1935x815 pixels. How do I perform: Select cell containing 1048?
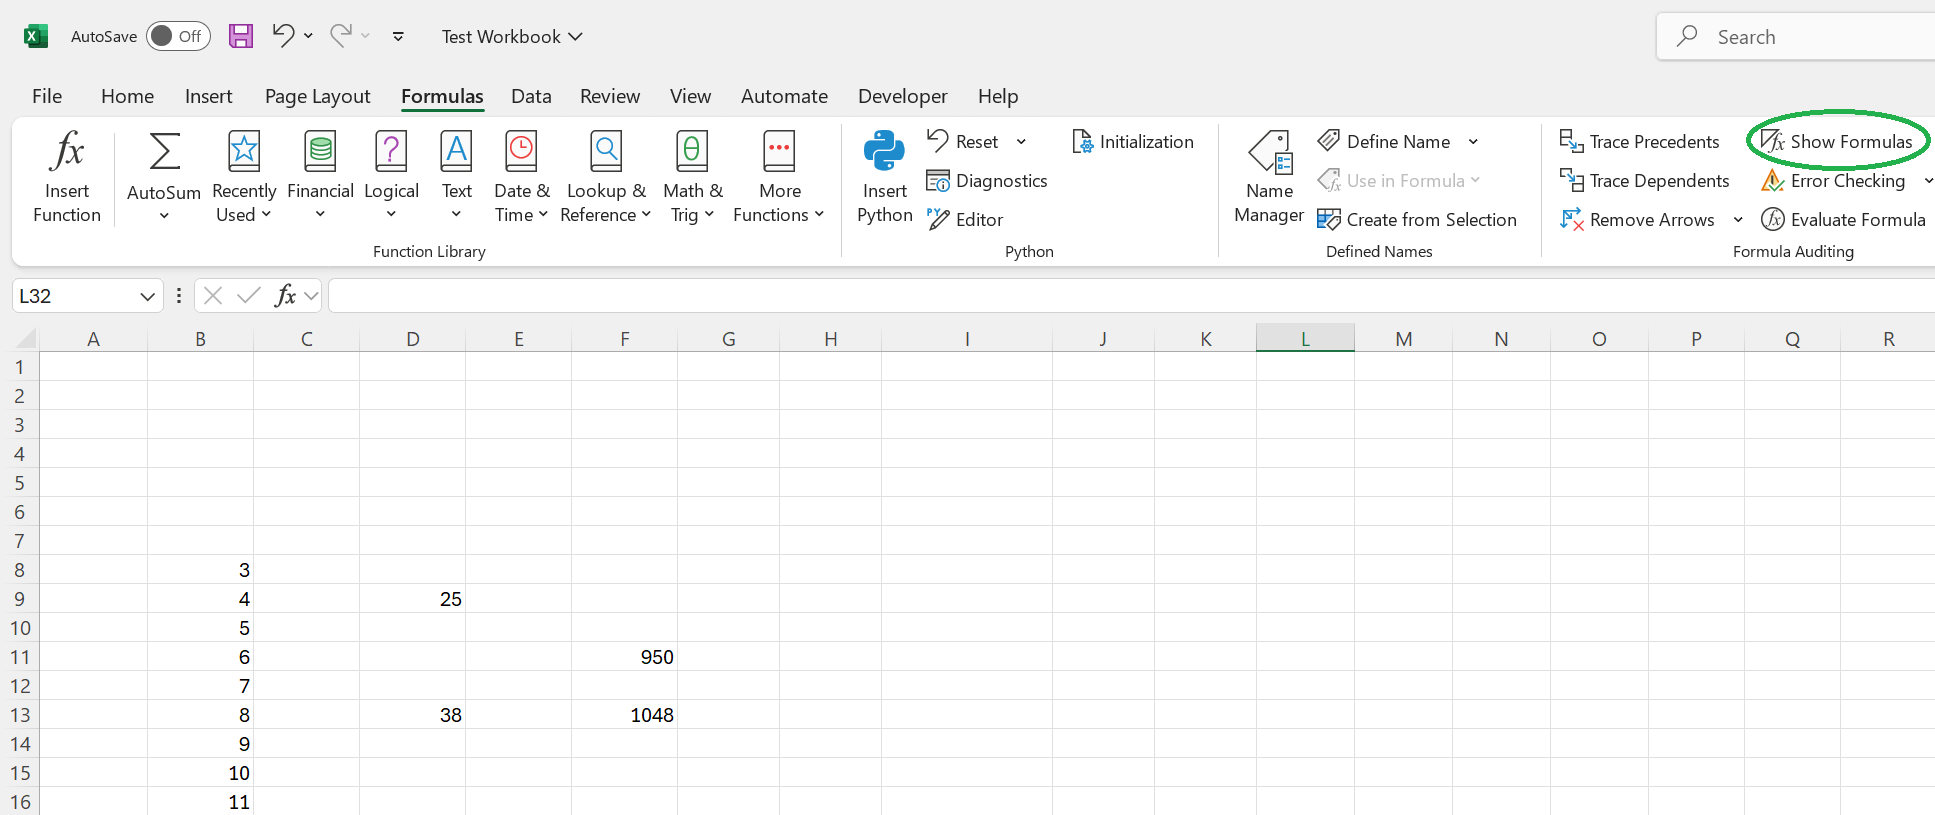624,715
